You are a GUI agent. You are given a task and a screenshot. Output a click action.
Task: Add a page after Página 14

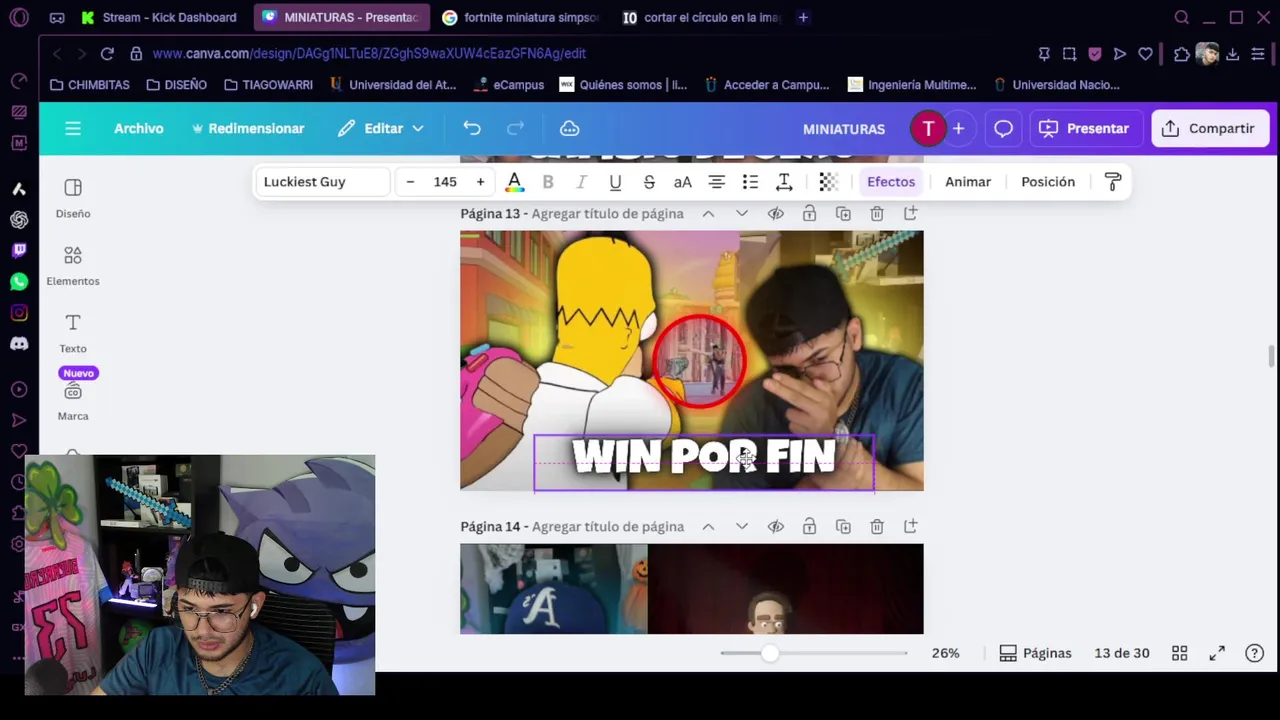point(910,527)
